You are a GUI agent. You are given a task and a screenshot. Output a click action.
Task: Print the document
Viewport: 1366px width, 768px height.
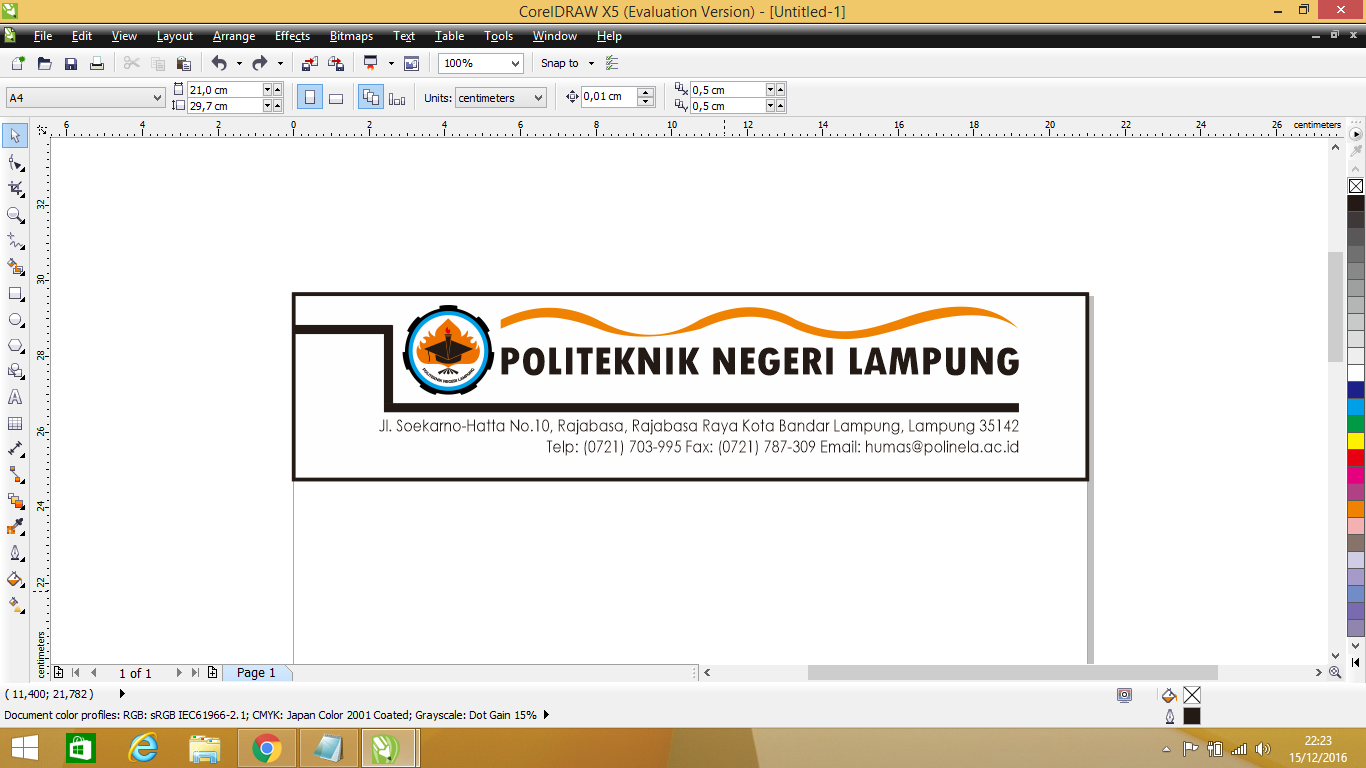(97, 63)
